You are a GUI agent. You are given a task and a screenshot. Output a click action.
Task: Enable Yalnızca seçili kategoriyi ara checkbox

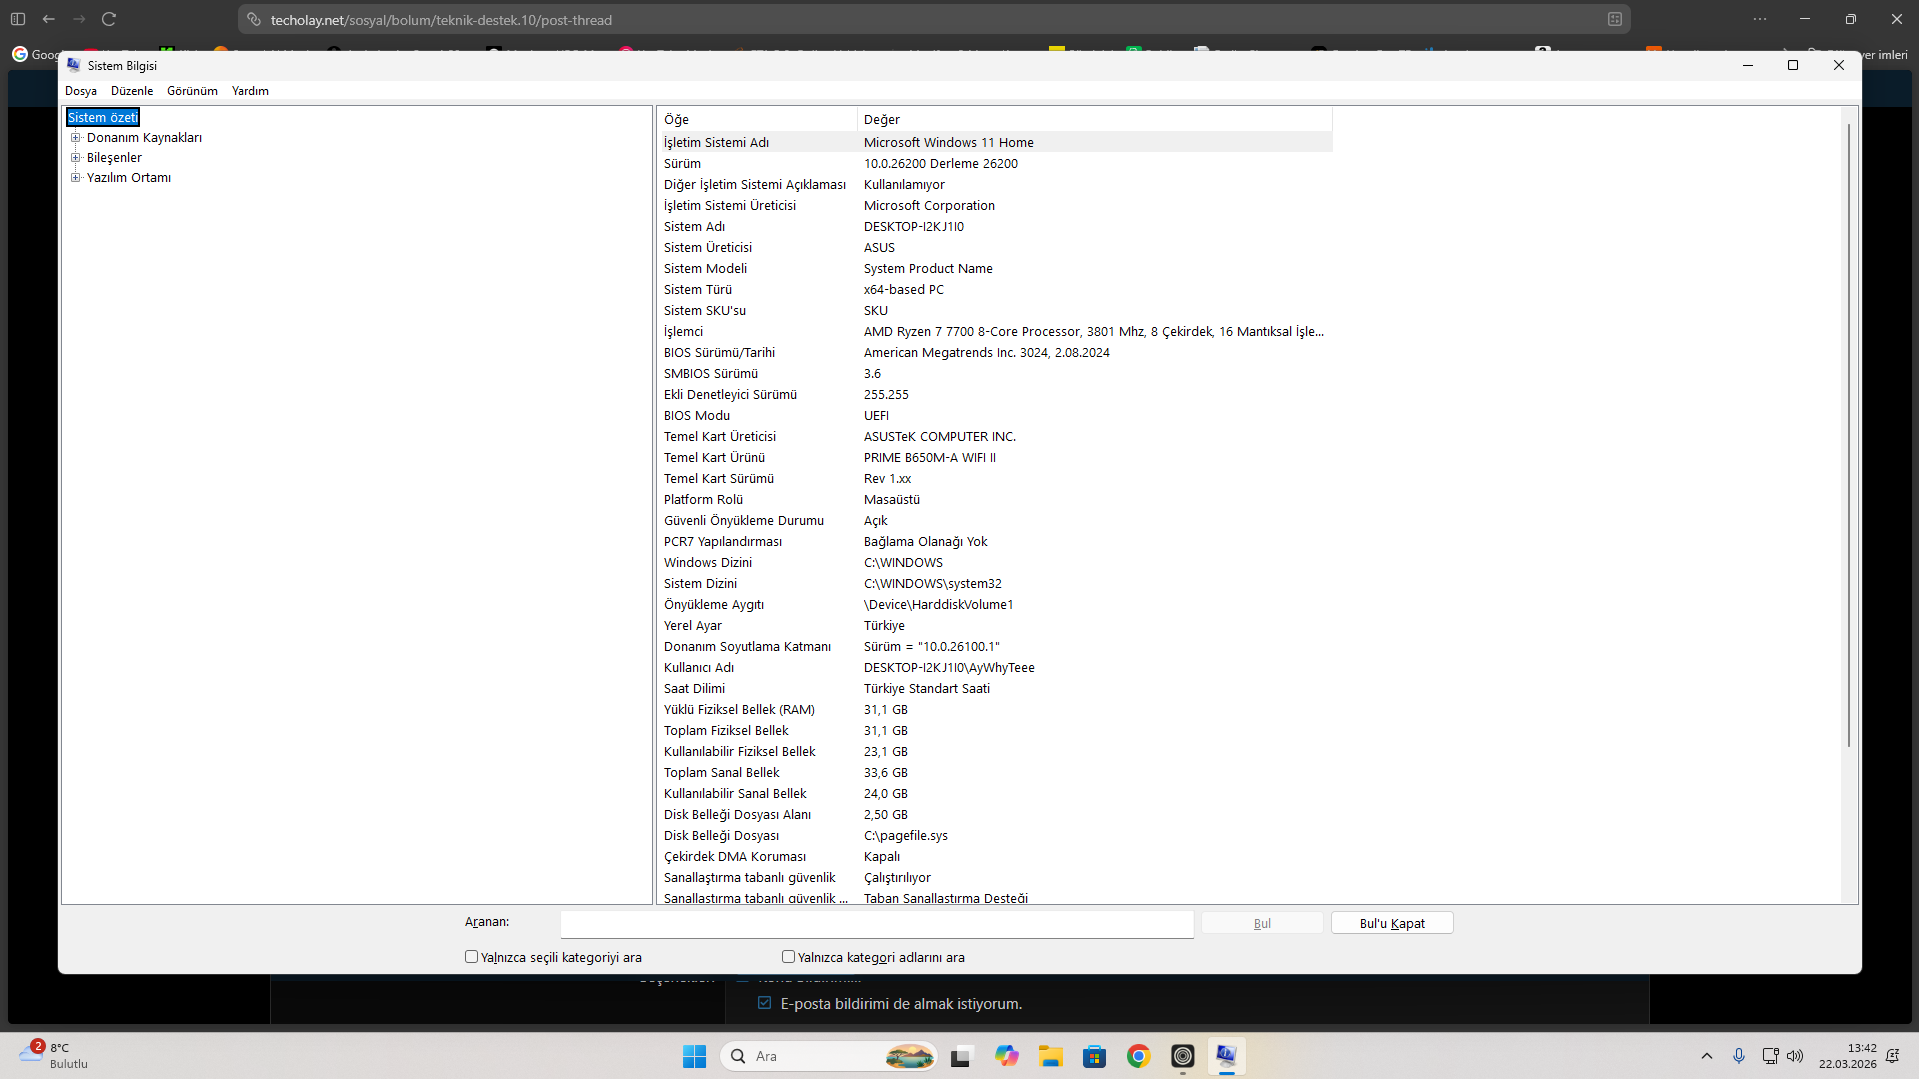[x=471, y=957]
